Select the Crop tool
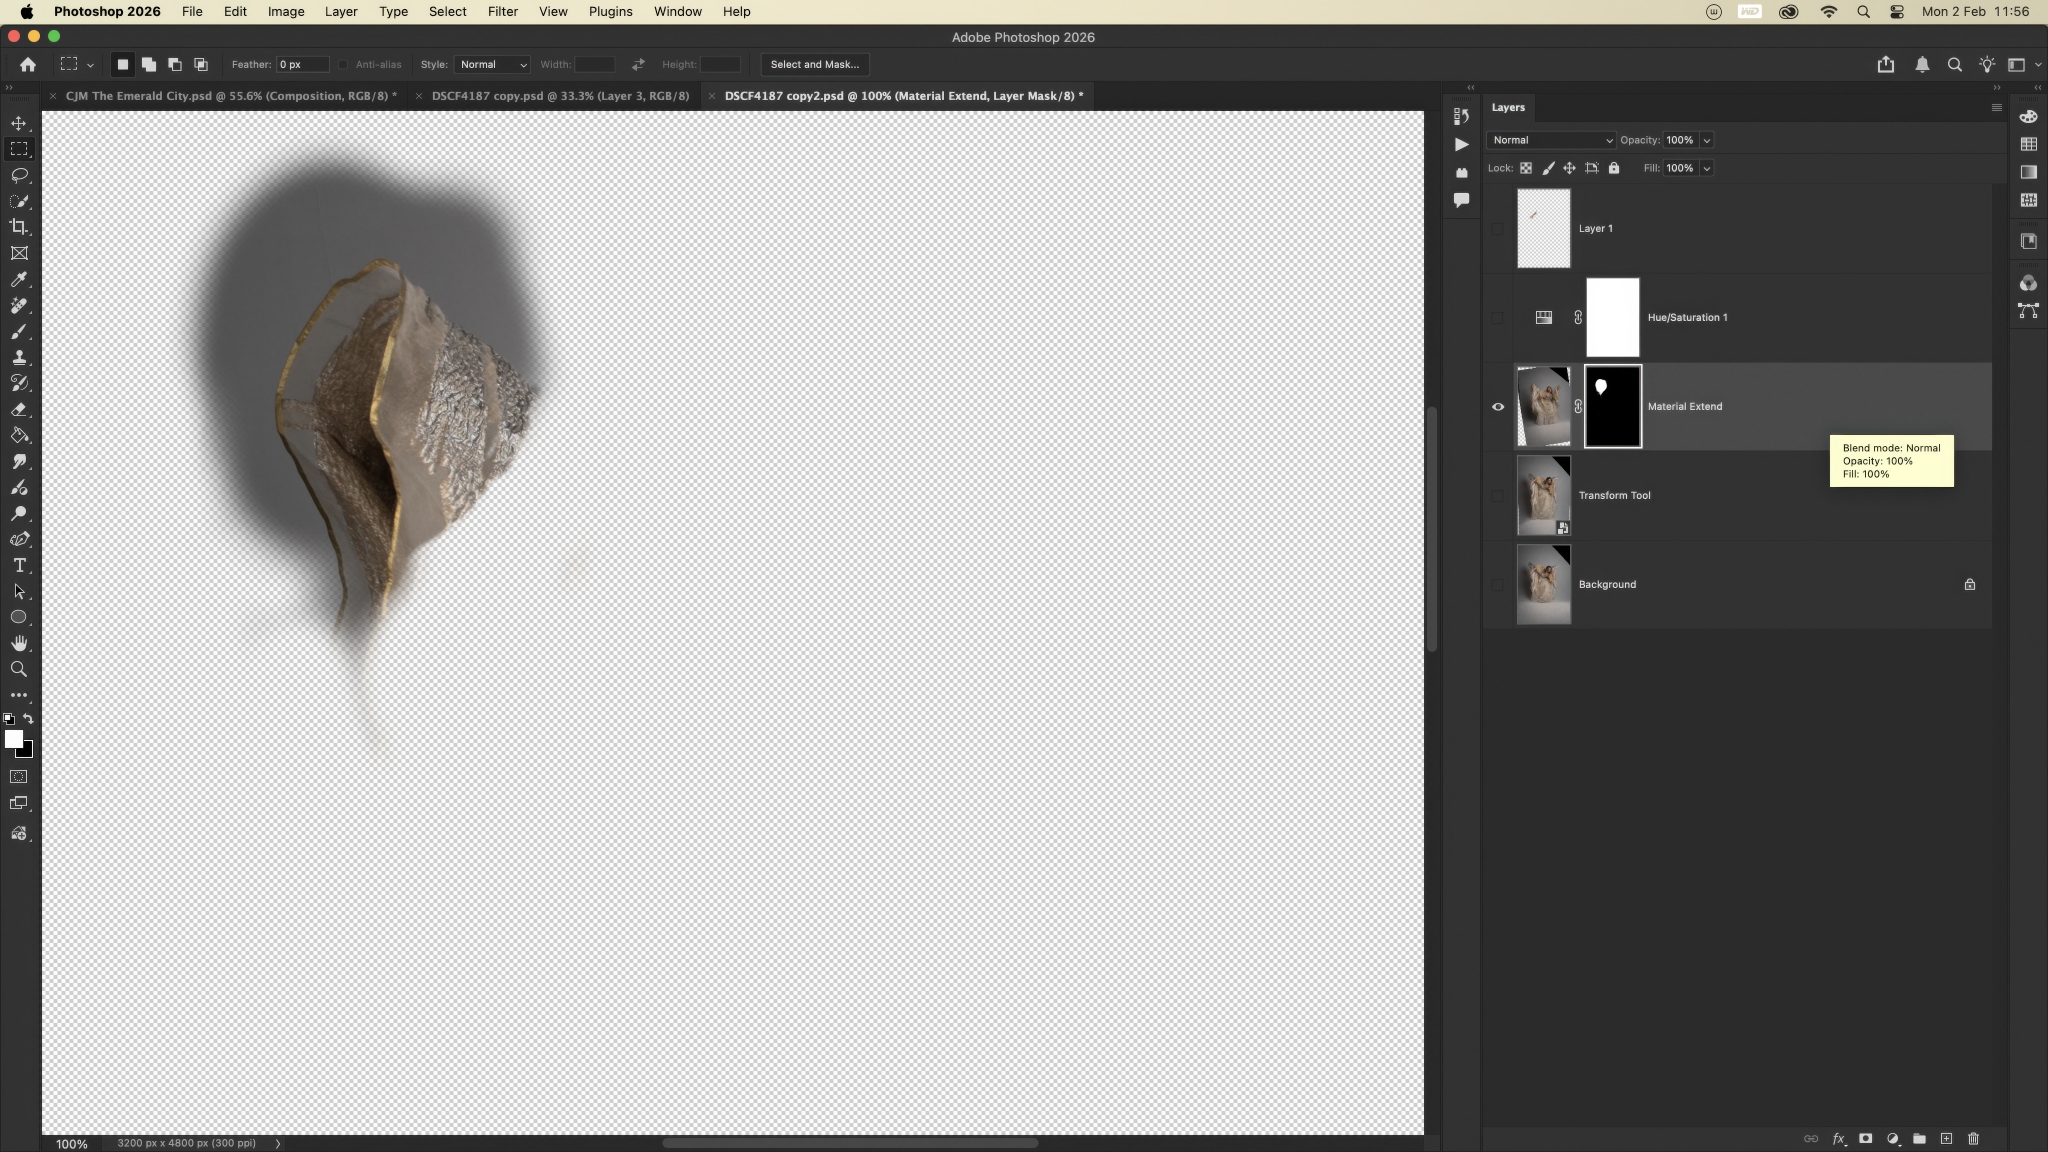Image resolution: width=2048 pixels, height=1152 pixels. click(19, 227)
